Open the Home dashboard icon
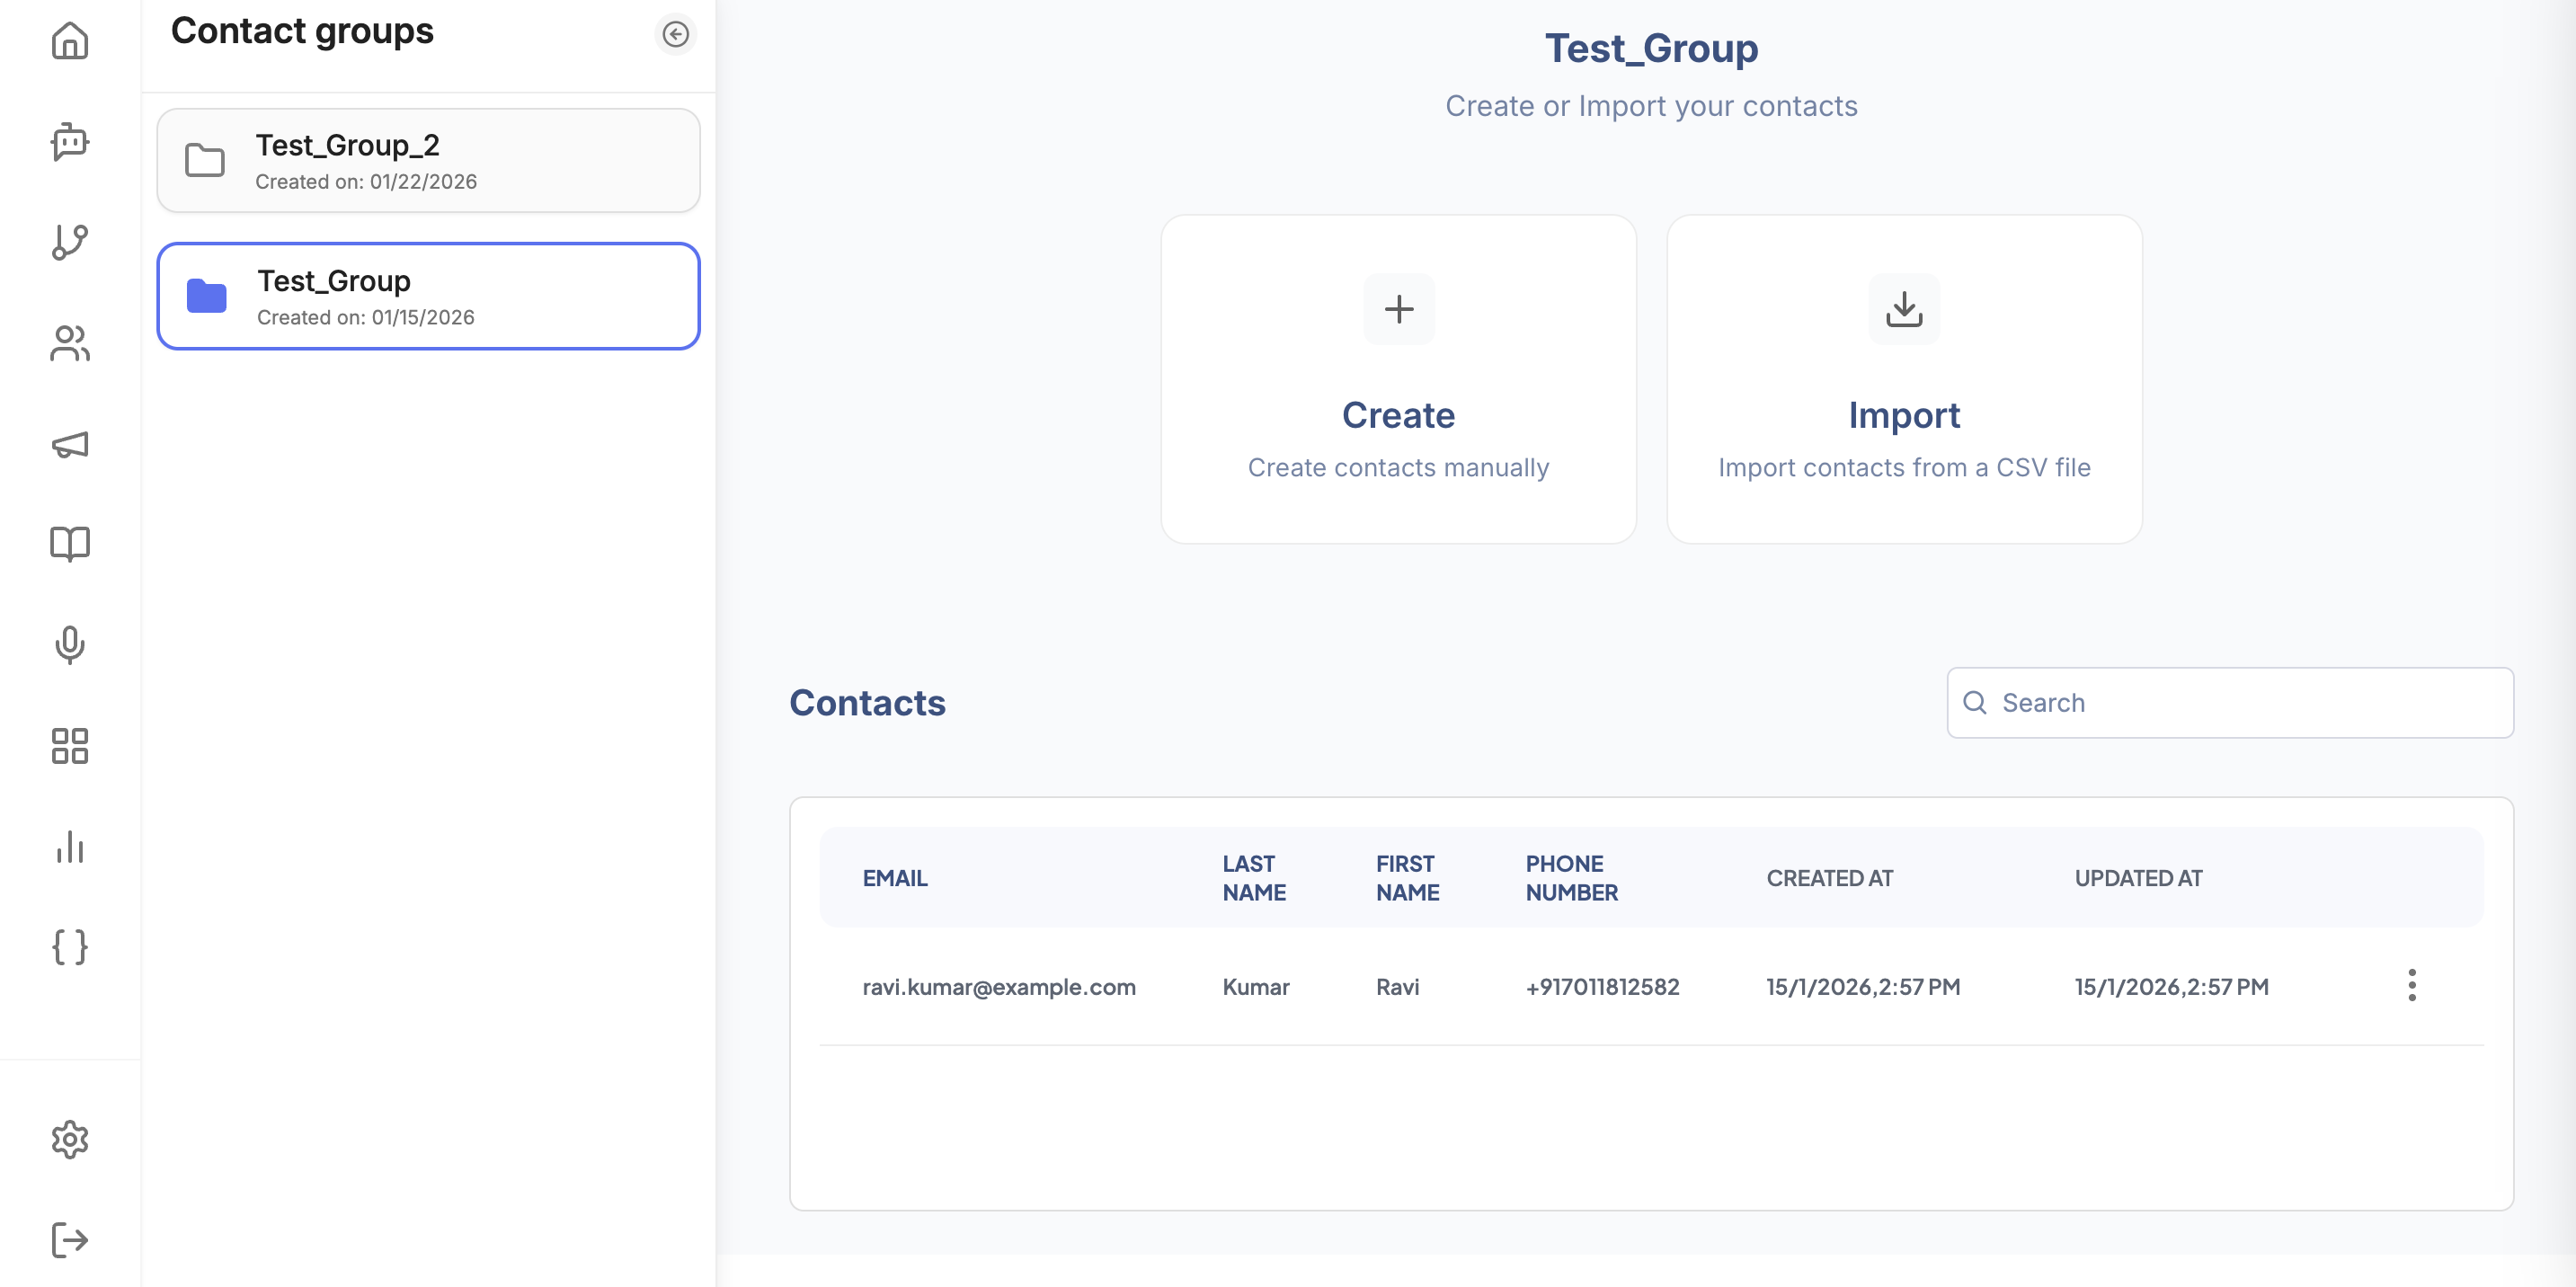 coord(69,42)
